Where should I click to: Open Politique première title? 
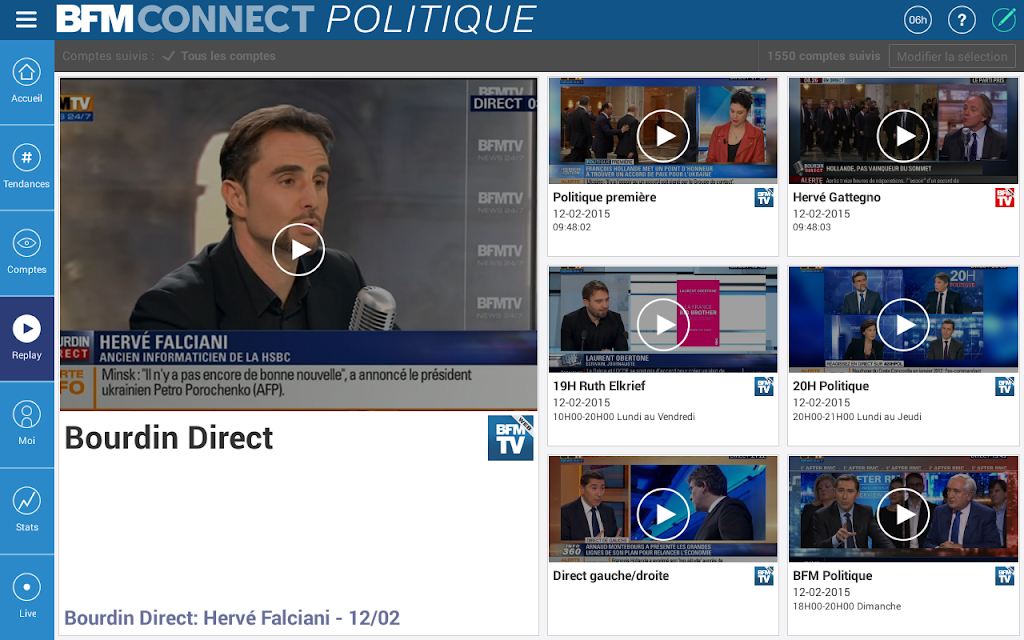point(604,197)
